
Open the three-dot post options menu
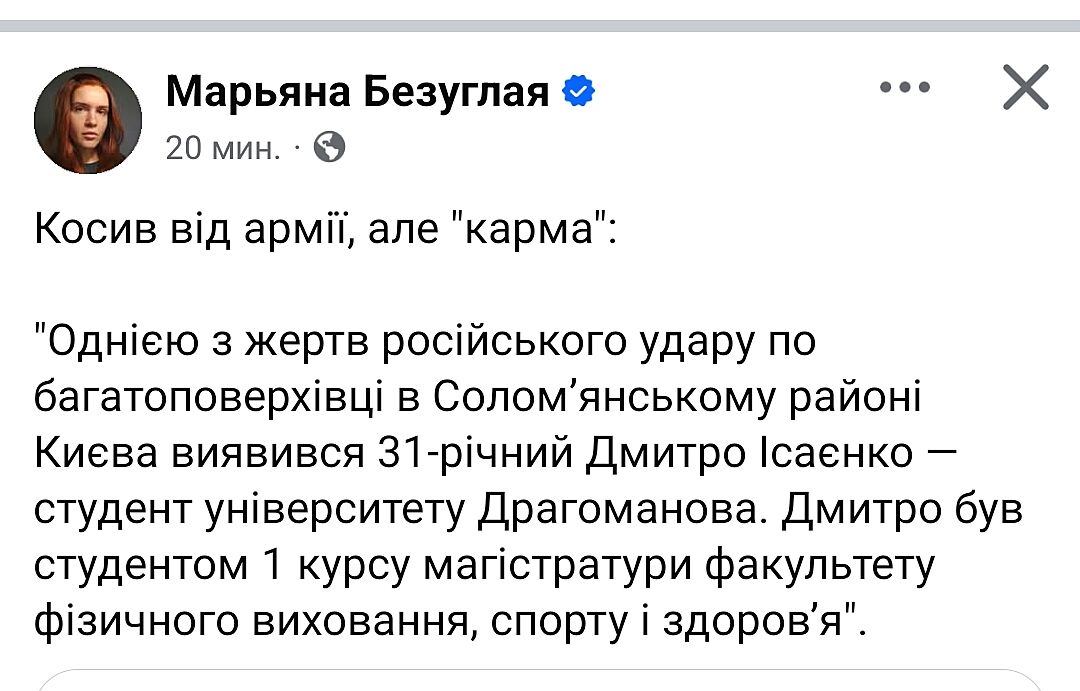pos(906,88)
